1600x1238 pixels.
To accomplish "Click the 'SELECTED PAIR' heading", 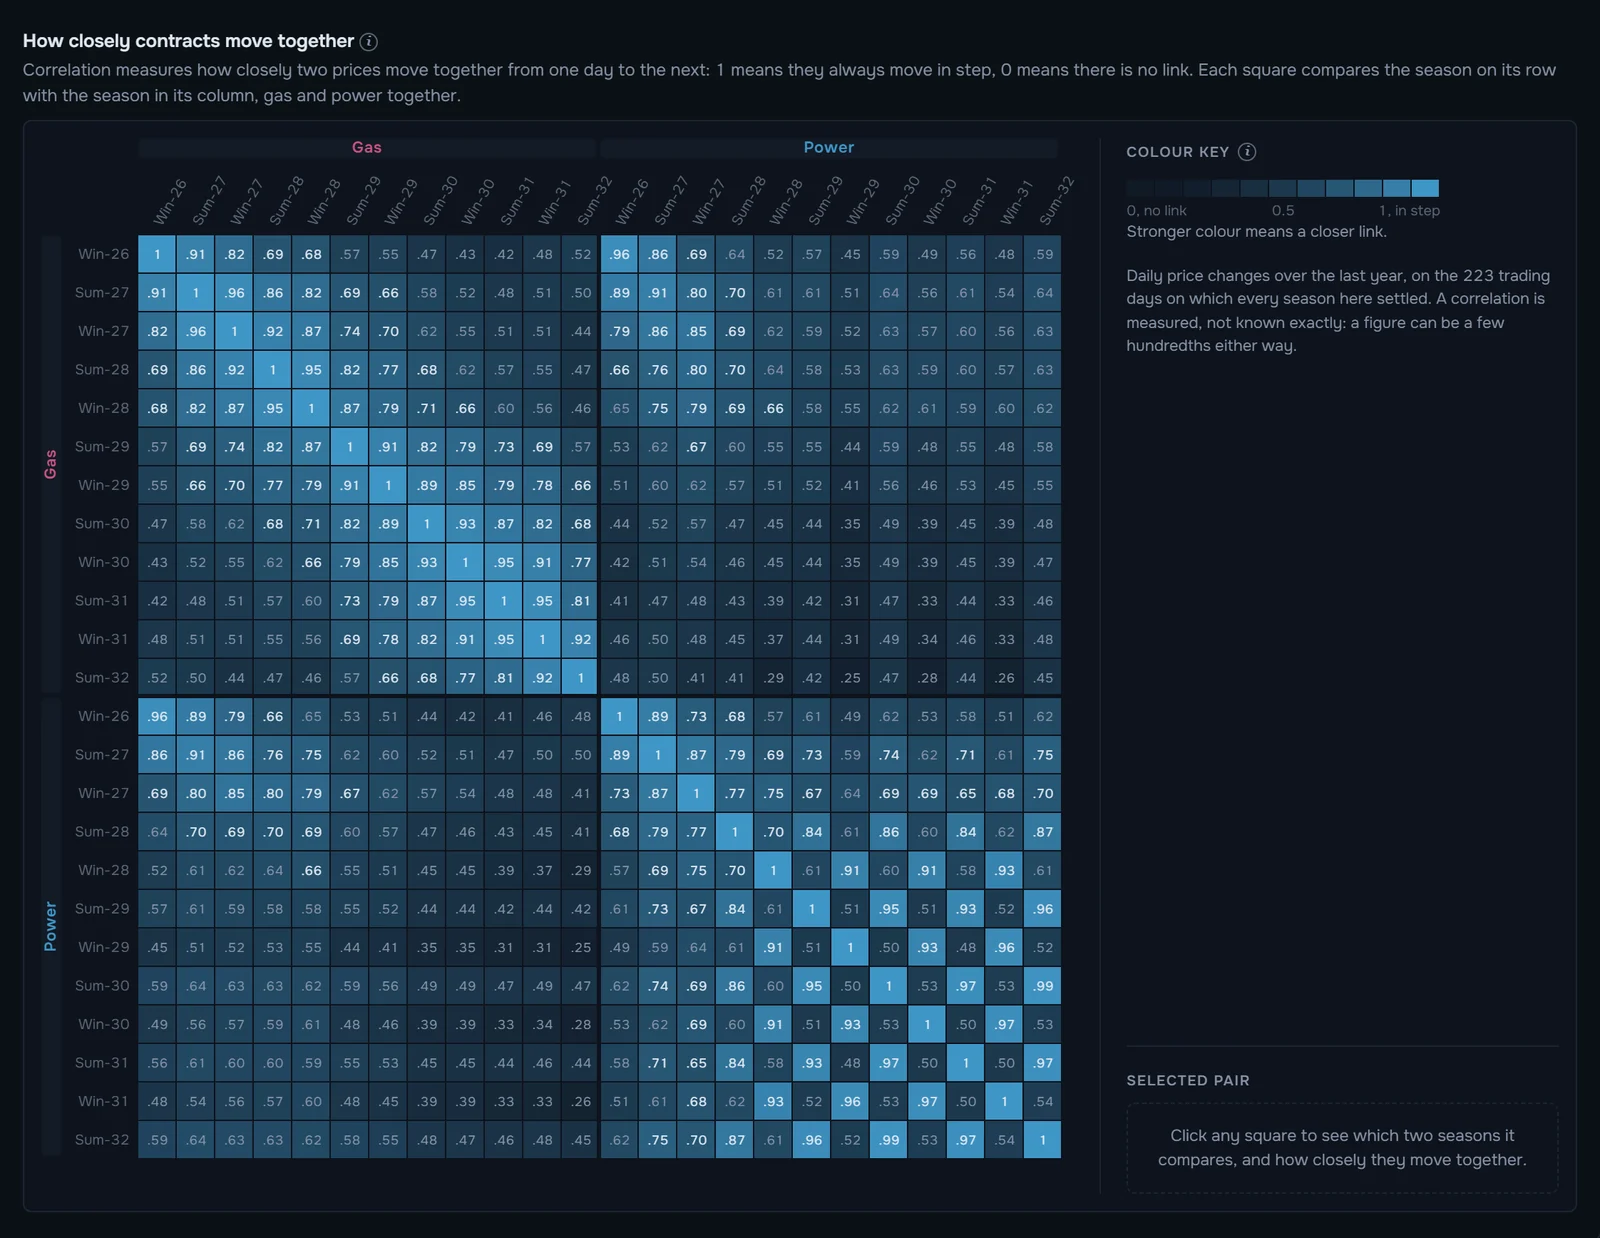I will click(x=1188, y=1081).
